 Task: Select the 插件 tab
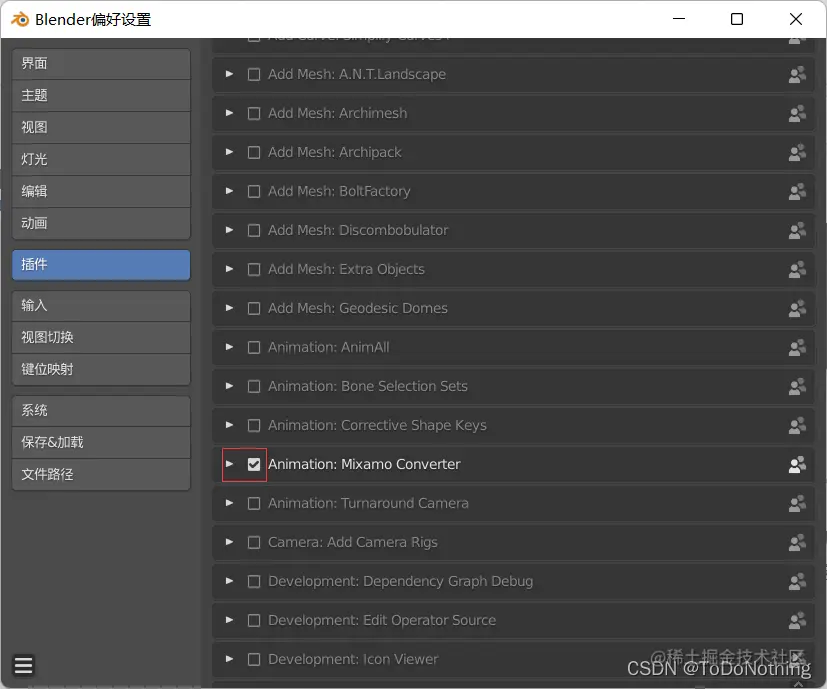click(101, 265)
